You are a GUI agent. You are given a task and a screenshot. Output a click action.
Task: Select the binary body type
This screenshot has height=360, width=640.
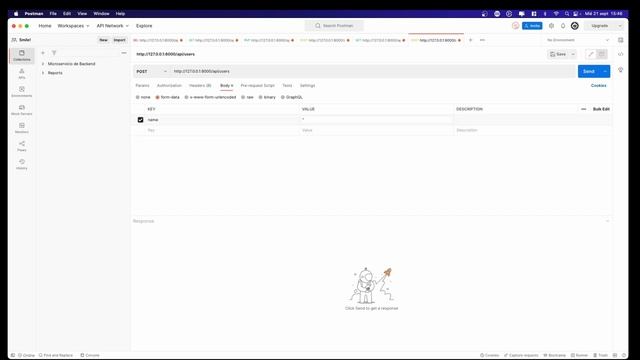pos(267,97)
